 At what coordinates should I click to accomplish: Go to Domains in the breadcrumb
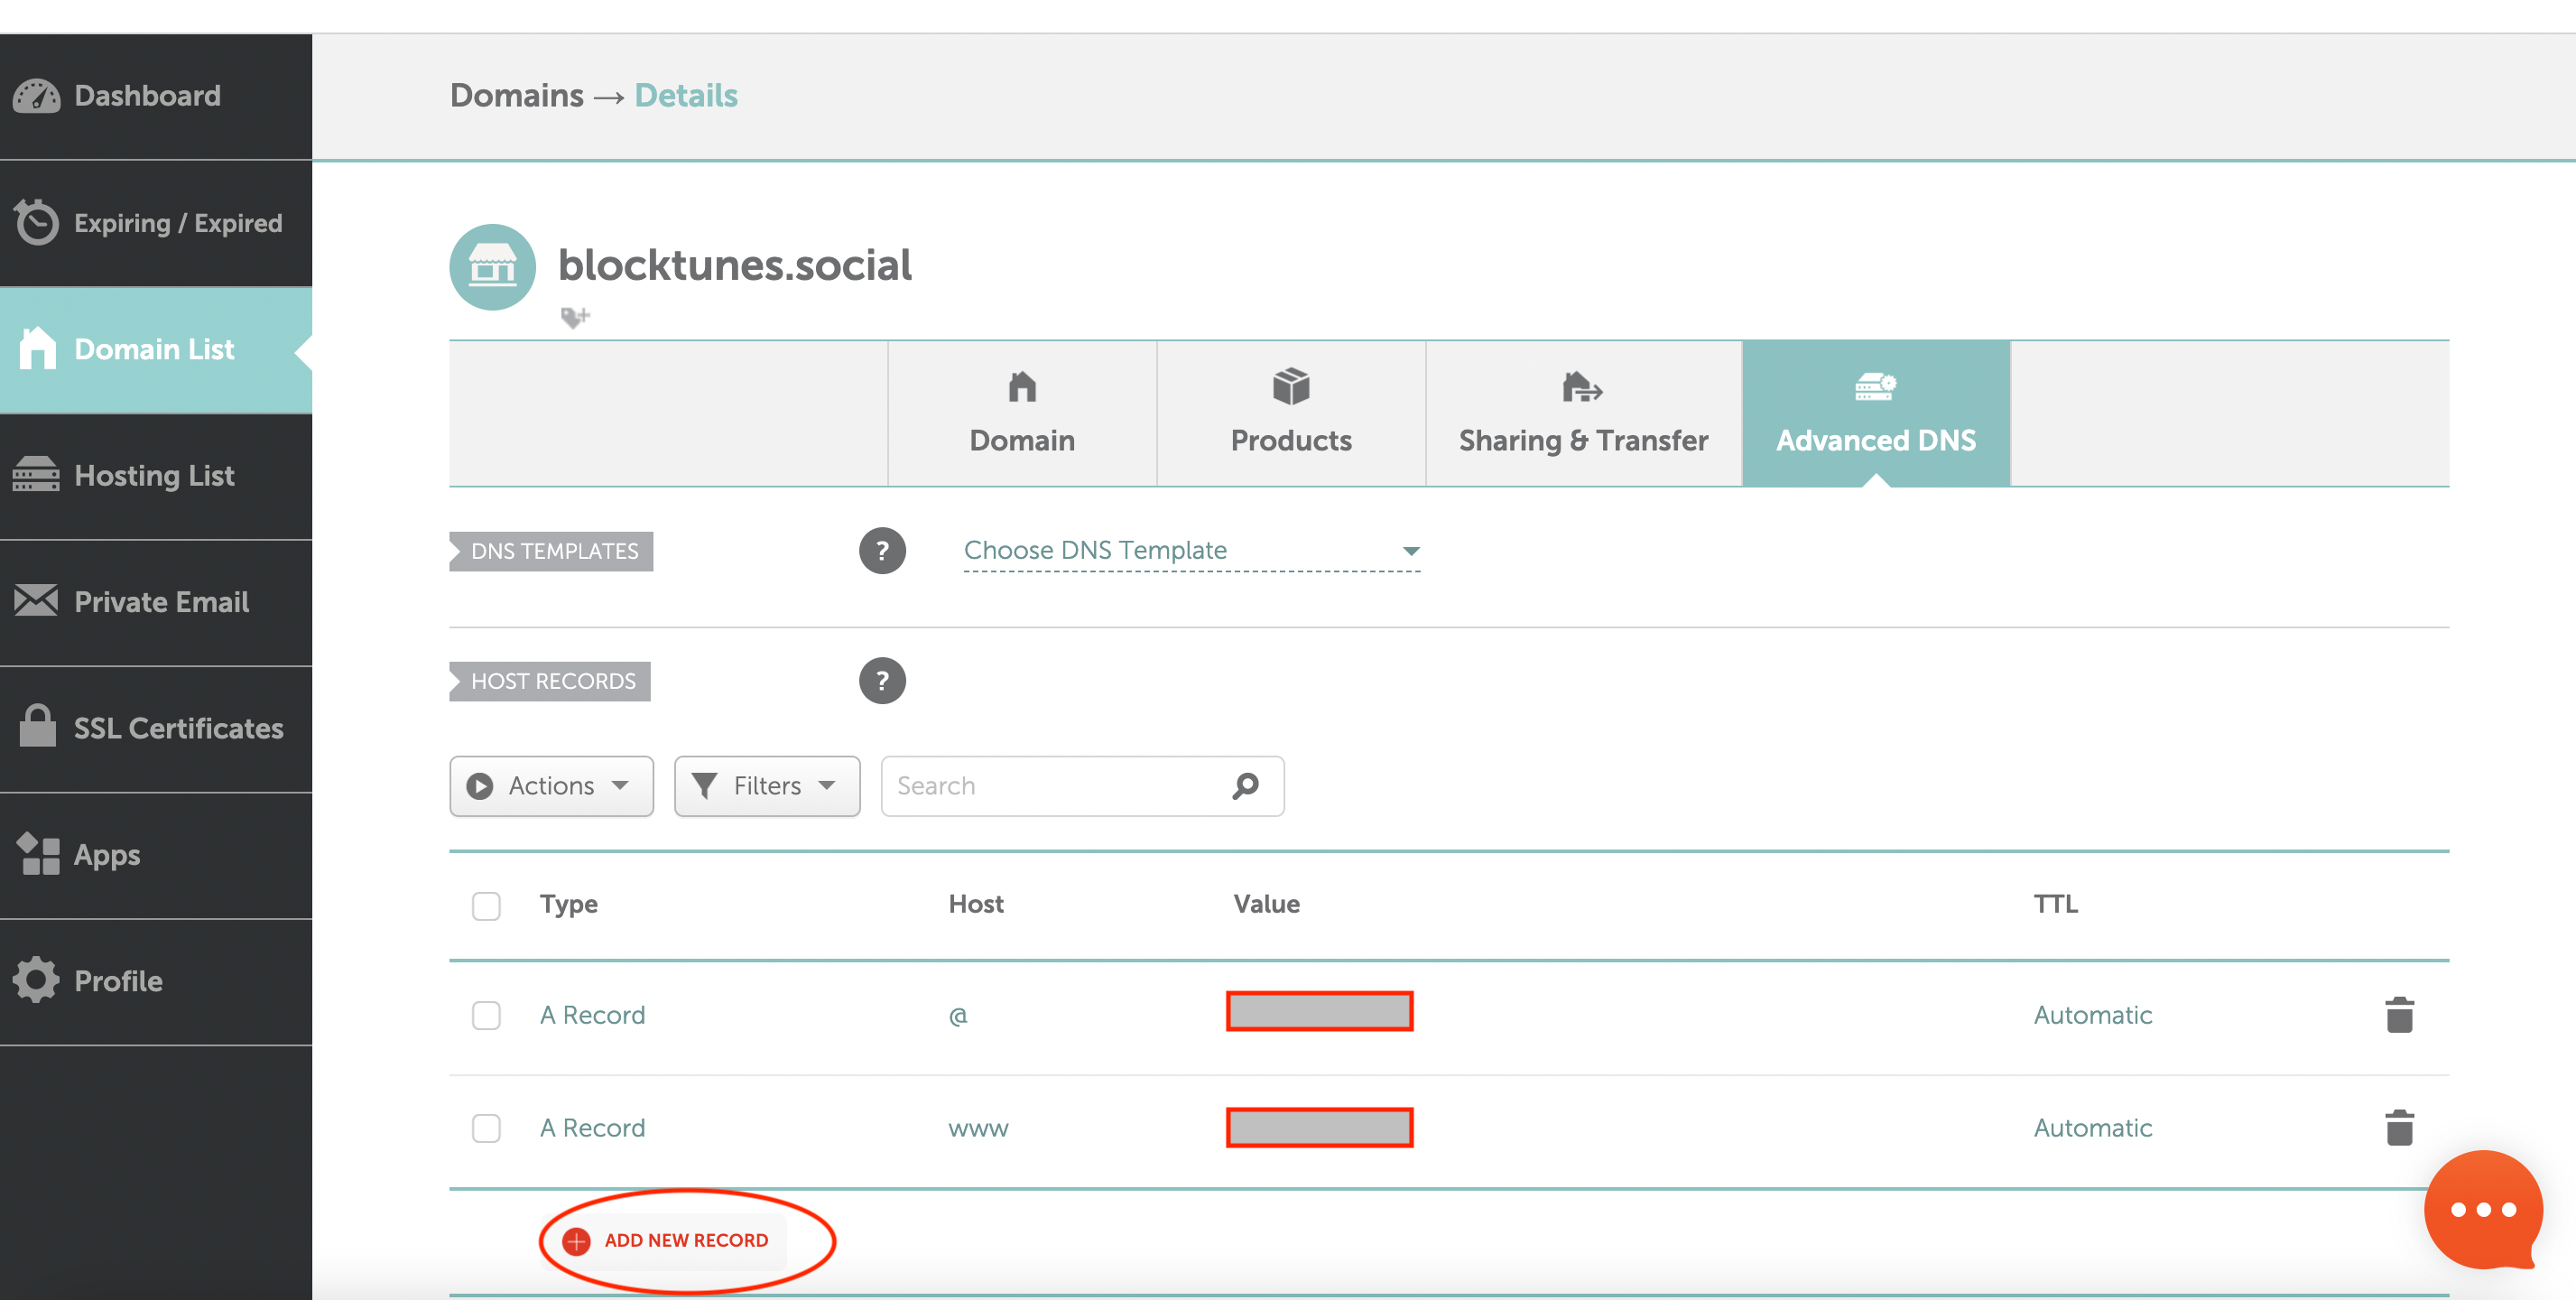coord(516,96)
